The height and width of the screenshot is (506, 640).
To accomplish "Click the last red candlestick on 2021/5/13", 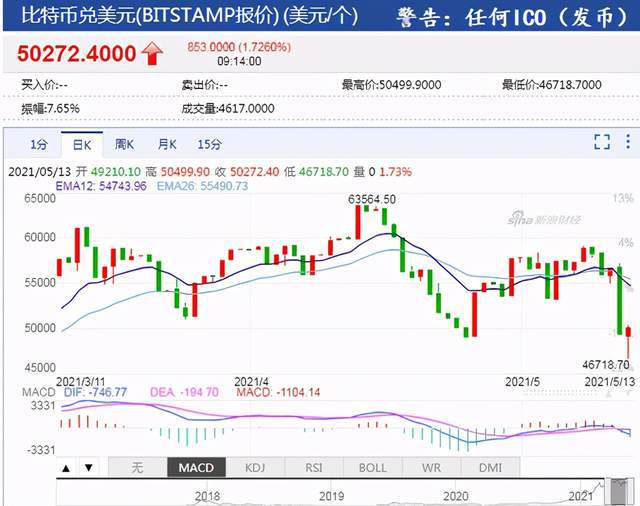I will (628, 341).
